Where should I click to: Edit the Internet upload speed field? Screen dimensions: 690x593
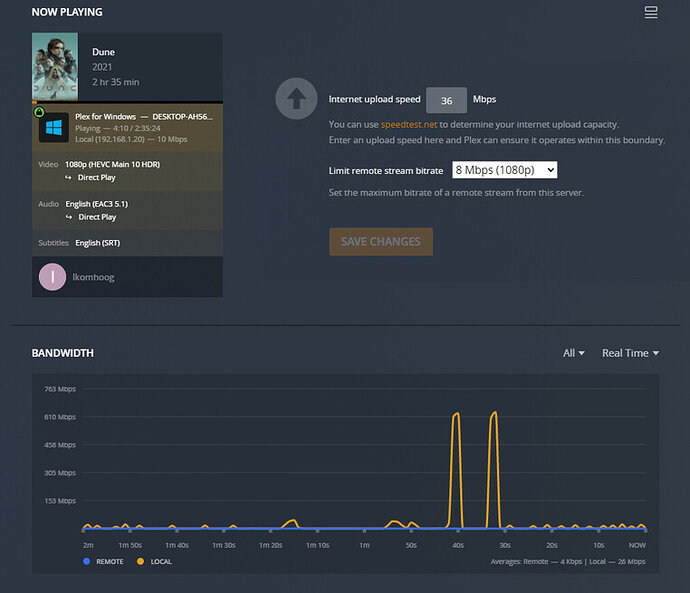click(x=446, y=100)
